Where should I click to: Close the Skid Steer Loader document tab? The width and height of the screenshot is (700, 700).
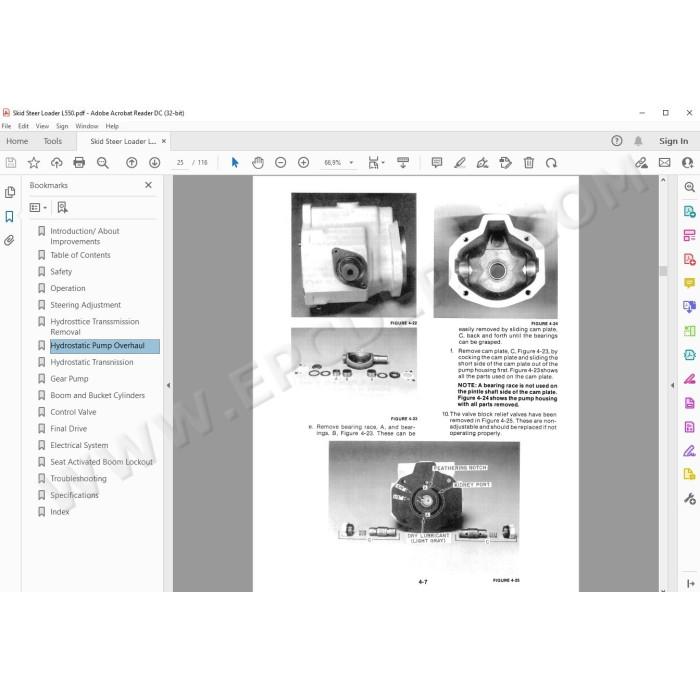164,141
